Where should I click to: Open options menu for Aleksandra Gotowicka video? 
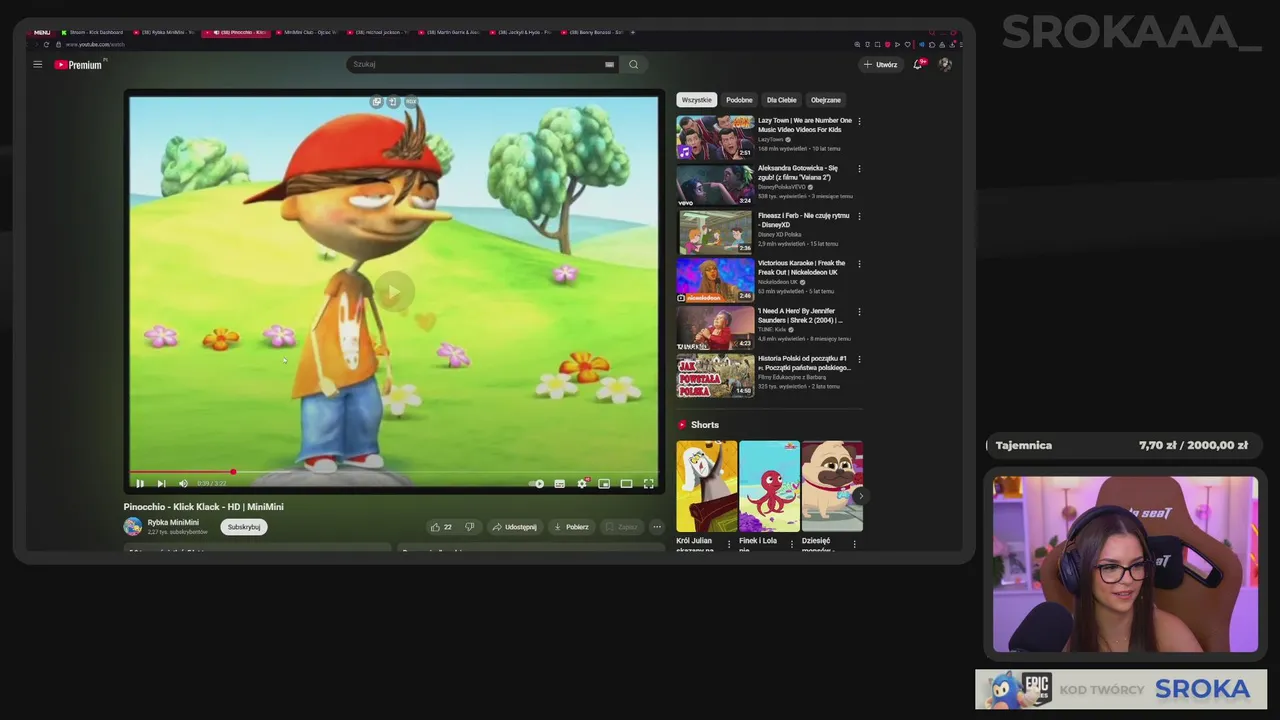859,169
